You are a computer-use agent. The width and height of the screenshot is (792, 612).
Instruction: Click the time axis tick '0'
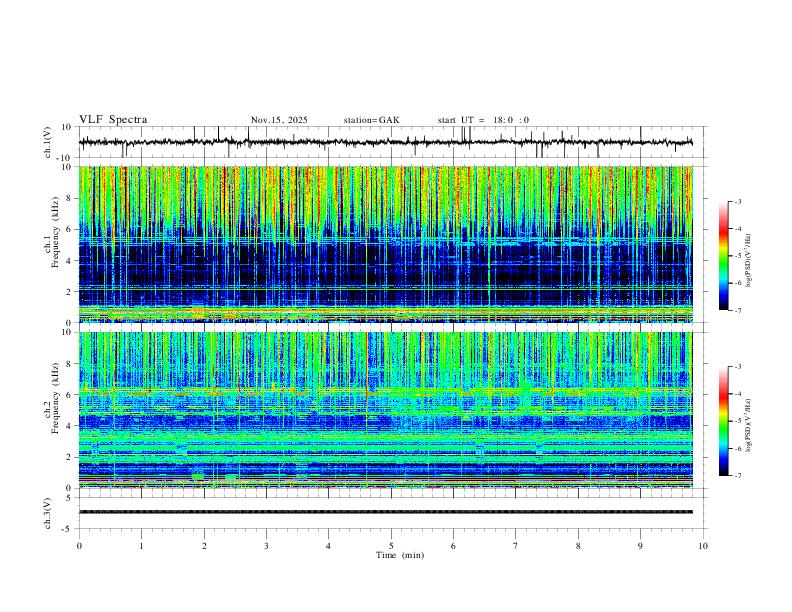pos(79,546)
